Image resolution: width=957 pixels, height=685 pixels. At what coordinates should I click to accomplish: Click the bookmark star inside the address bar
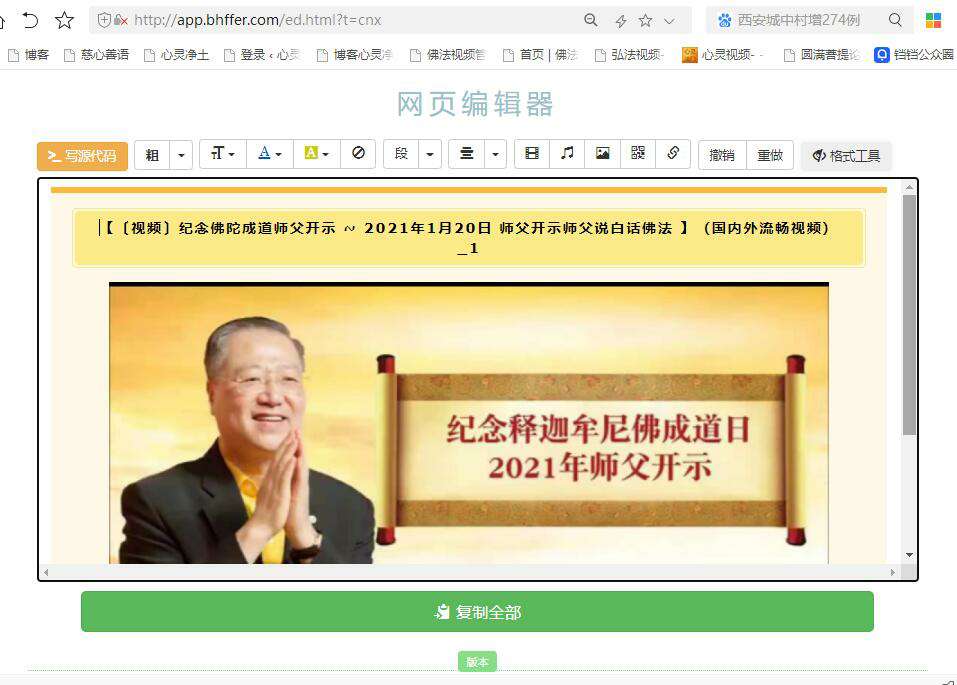coord(645,21)
